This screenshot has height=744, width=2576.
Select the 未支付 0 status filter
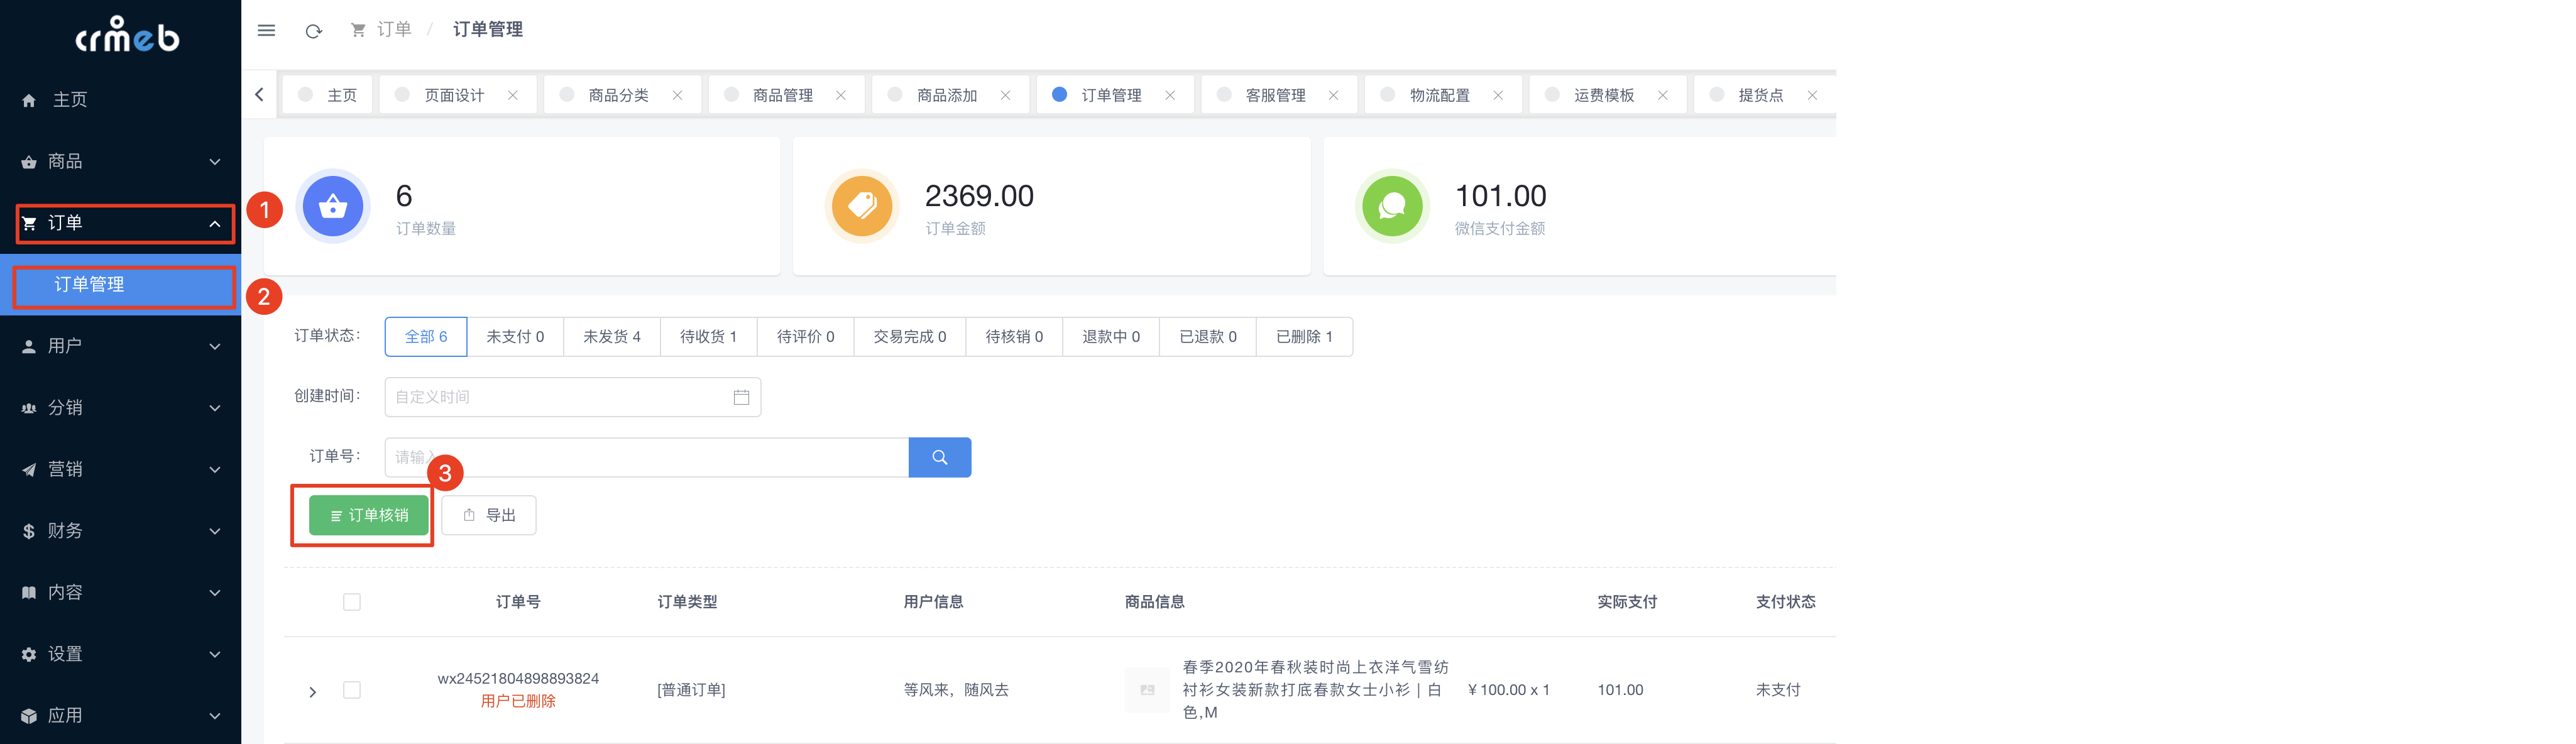515,337
